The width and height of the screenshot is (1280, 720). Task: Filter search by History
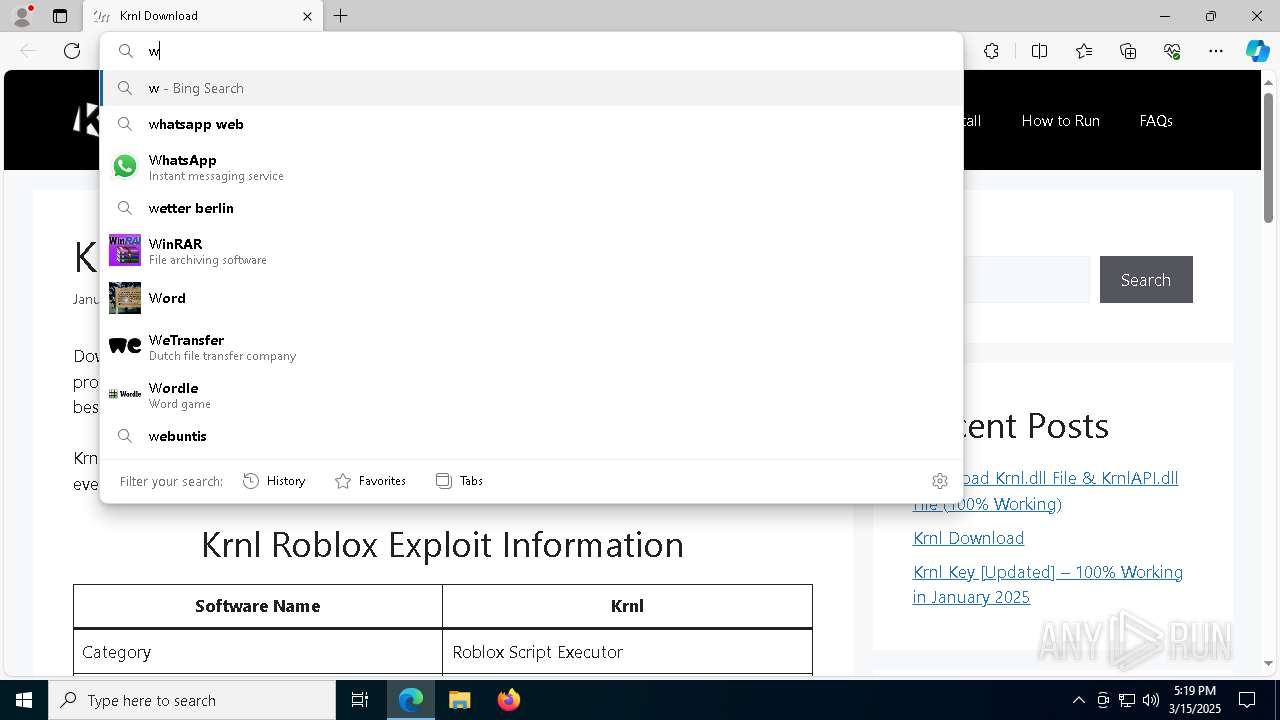pos(274,481)
